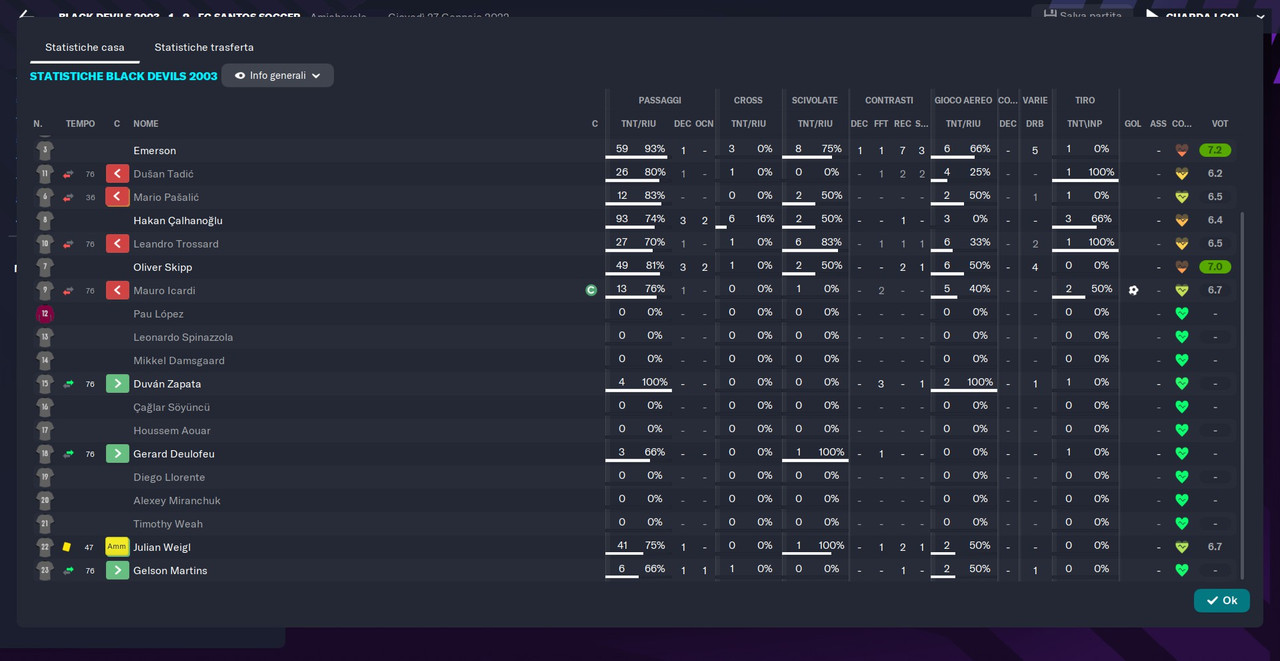Click Gelson Martins' green substituted-on chevron box
Image resolution: width=1280 pixels, height=661 pixels.
(117, 571)
